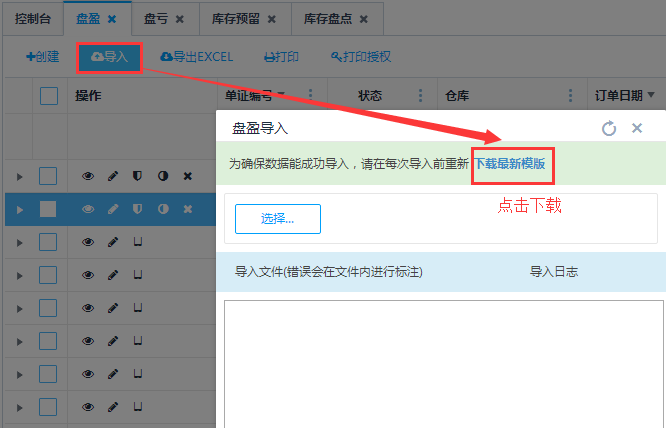Click the 下载最新模版 download link
Viewport: 666px width, 428px height.
point(509,163)
